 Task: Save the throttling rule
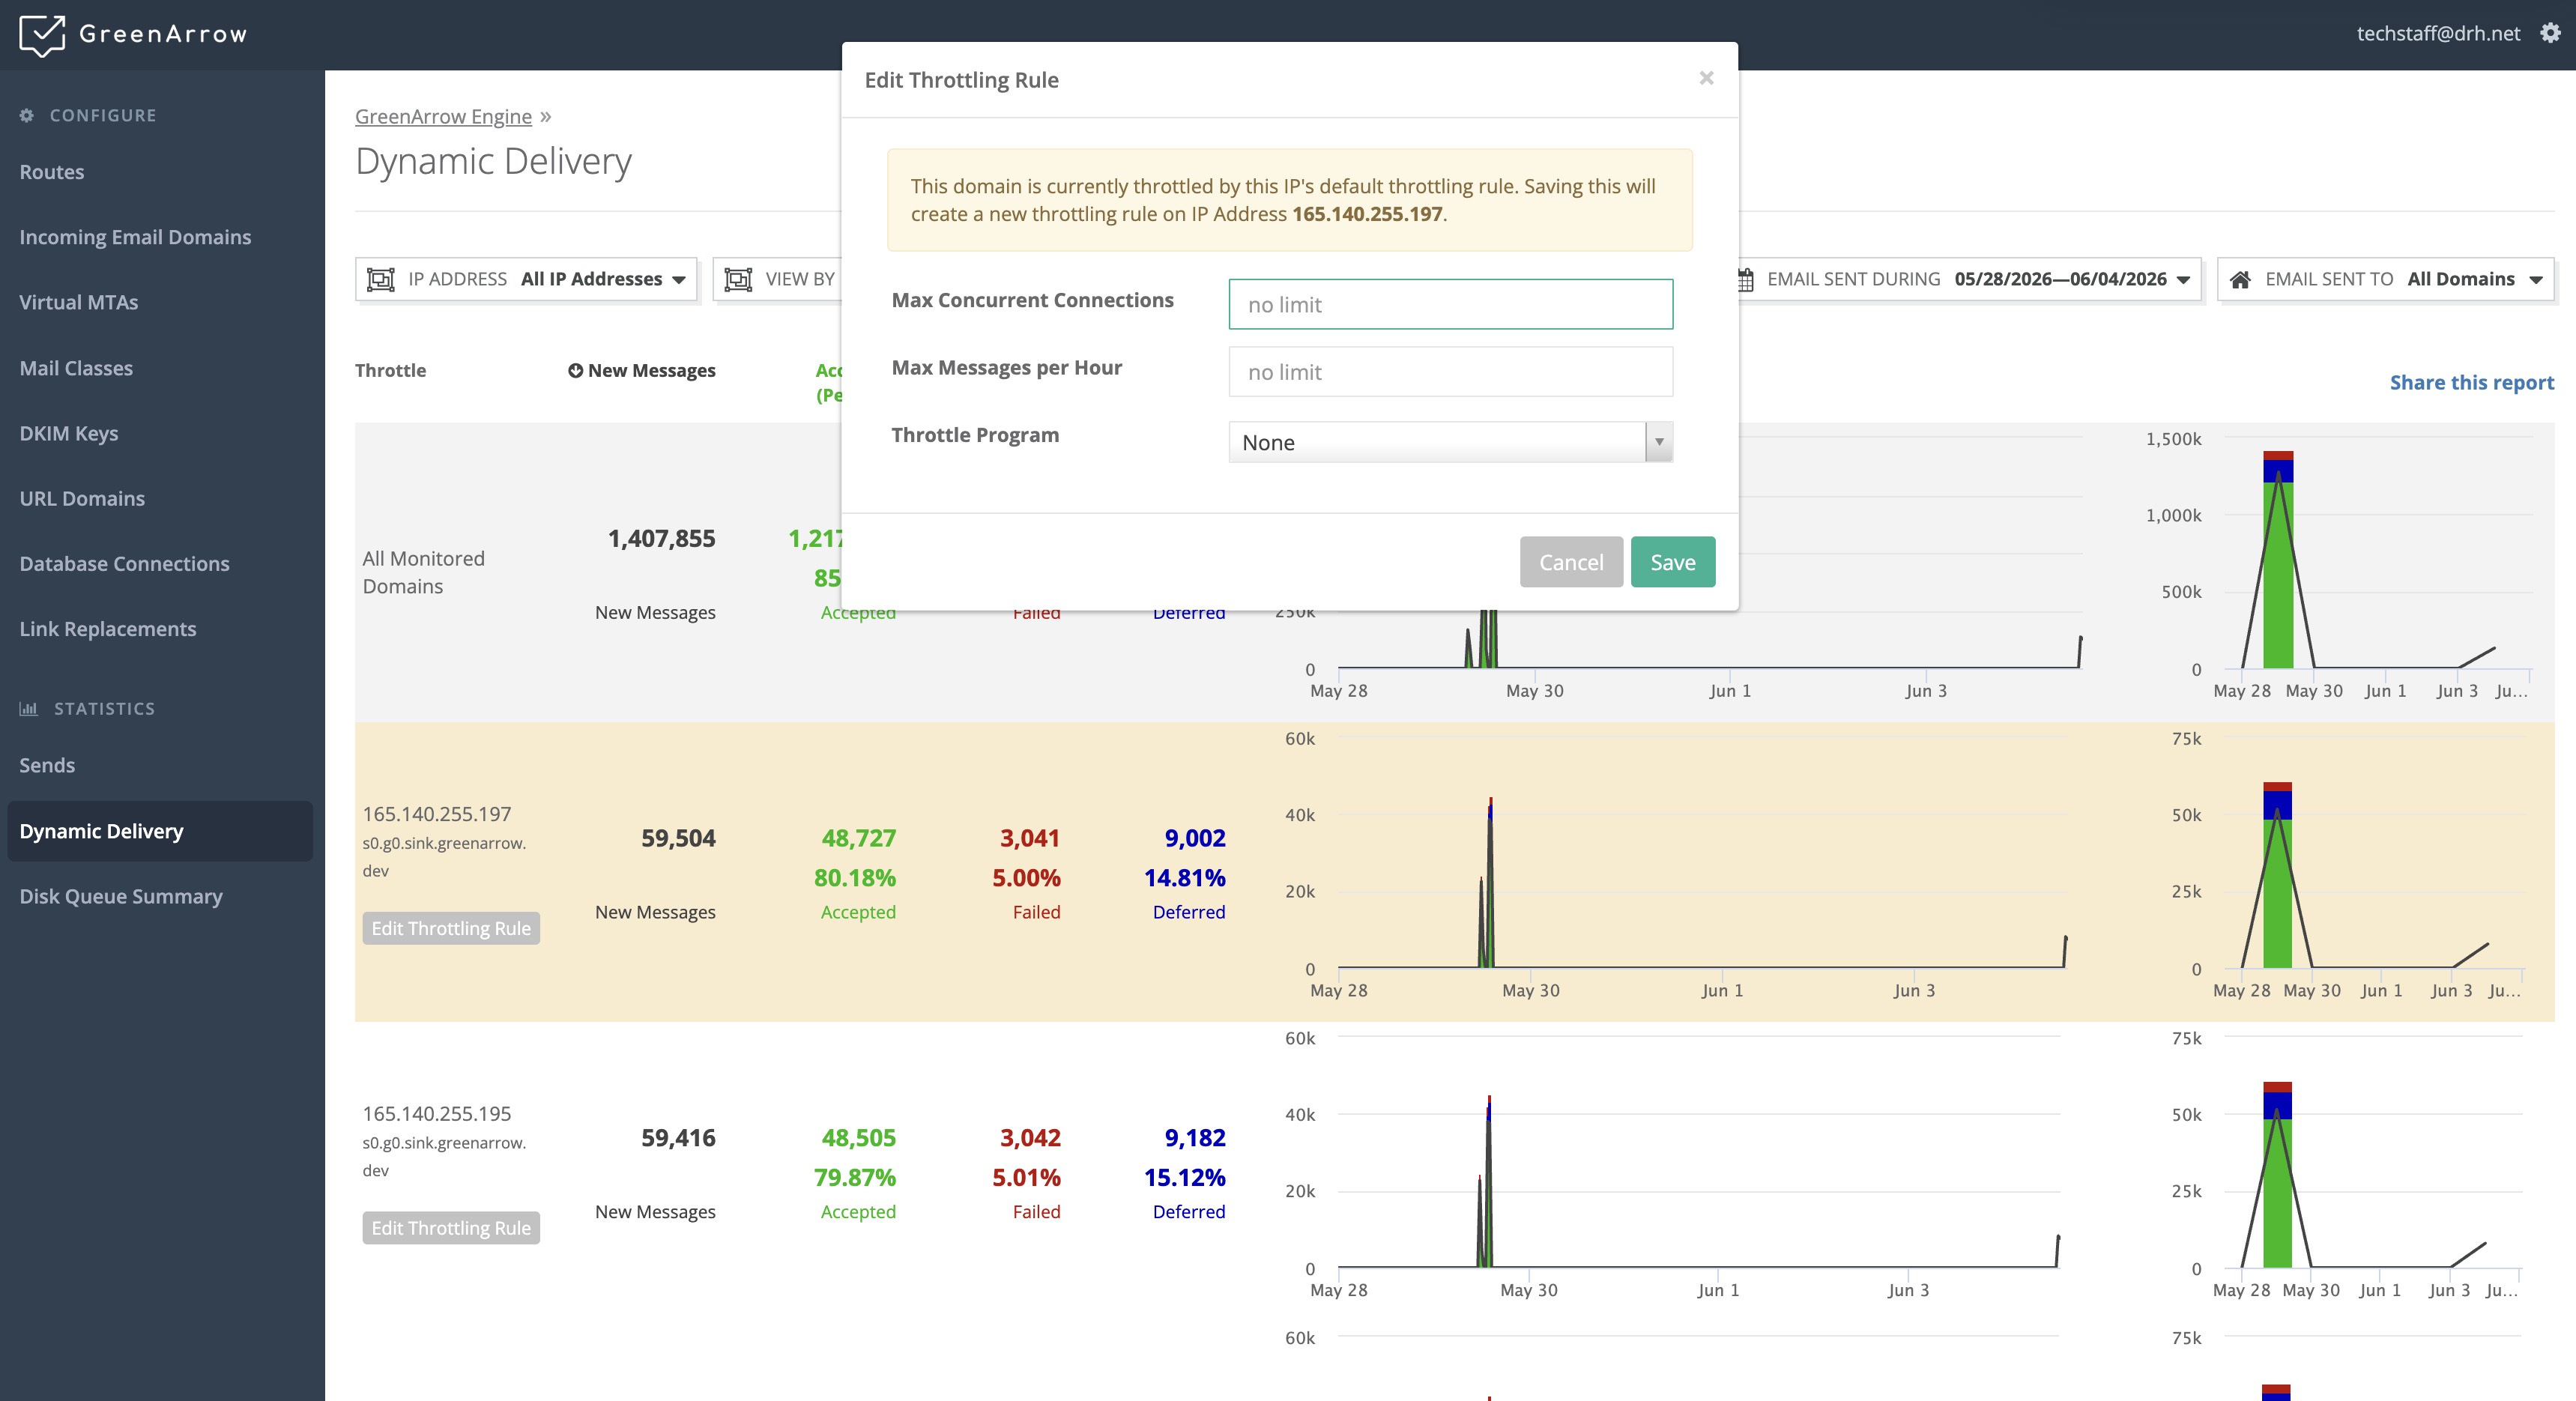1672,562
